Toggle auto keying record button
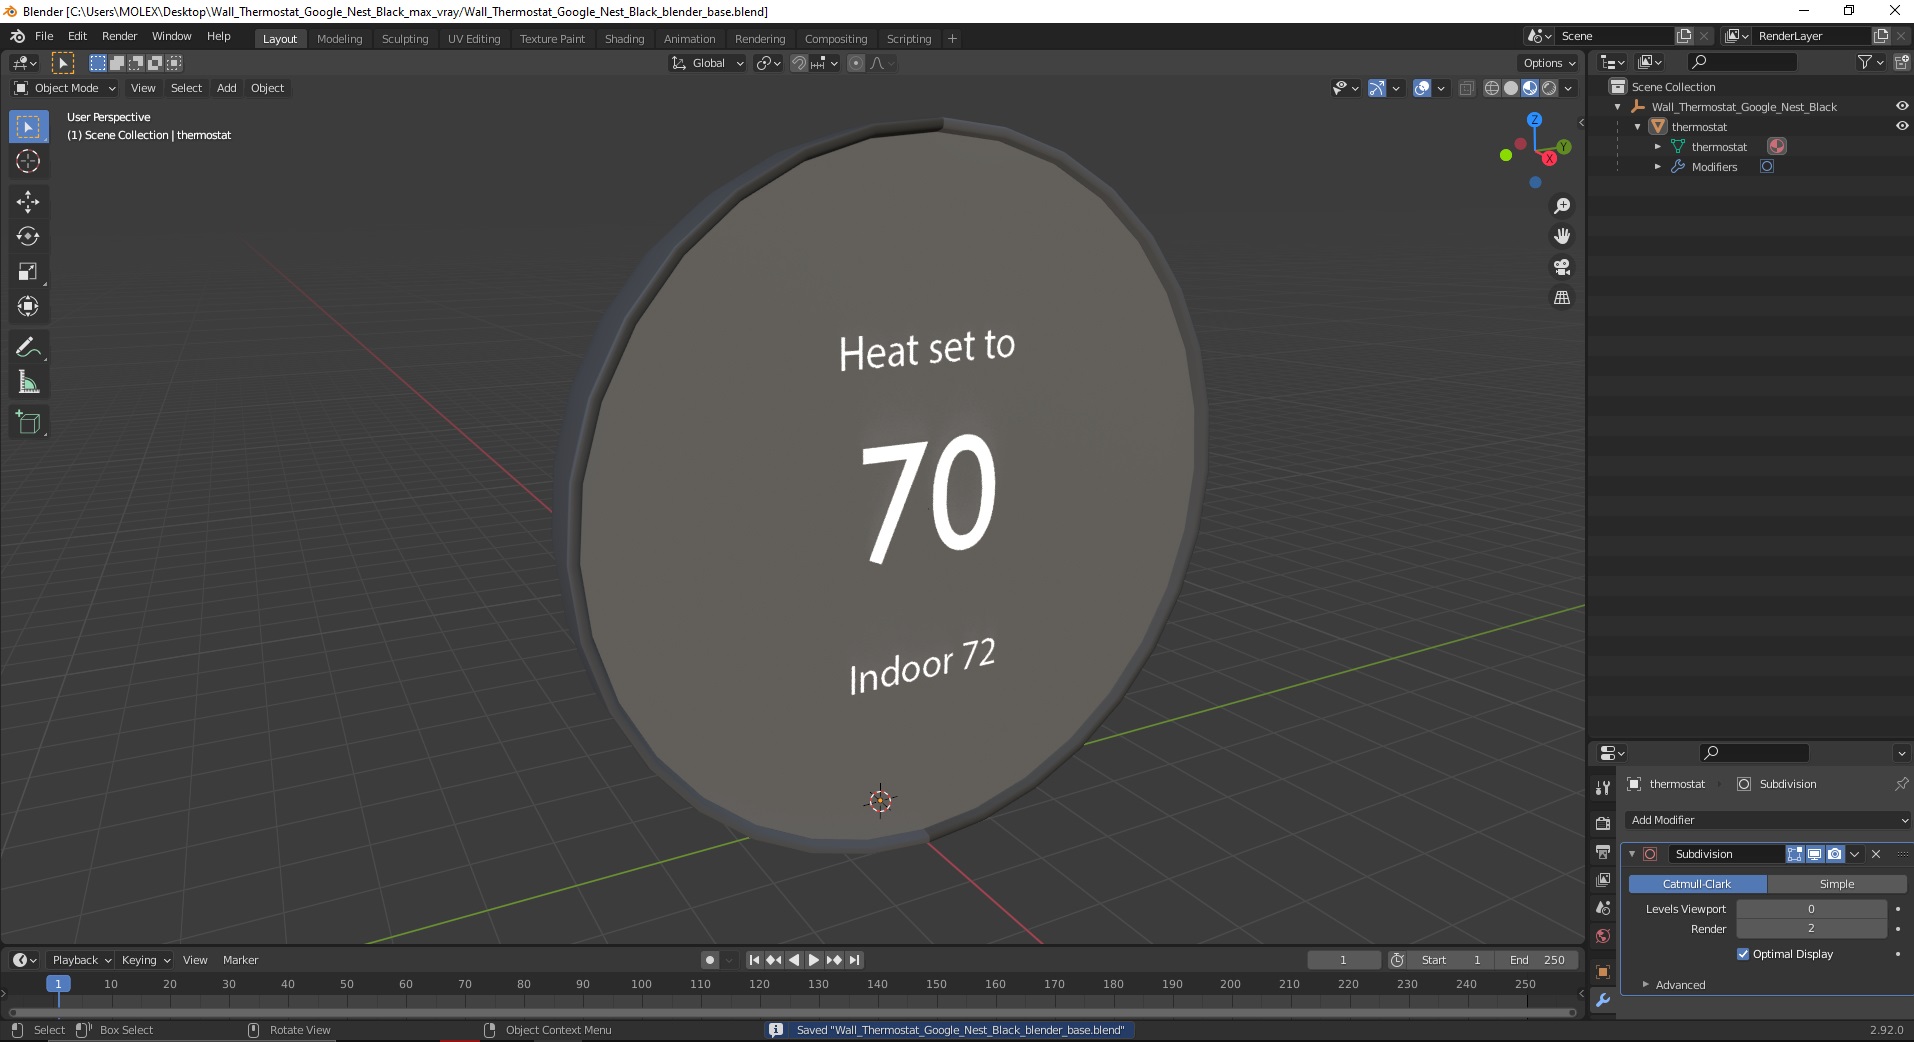The image size is (1914, 1042). [x=709, y=960]
